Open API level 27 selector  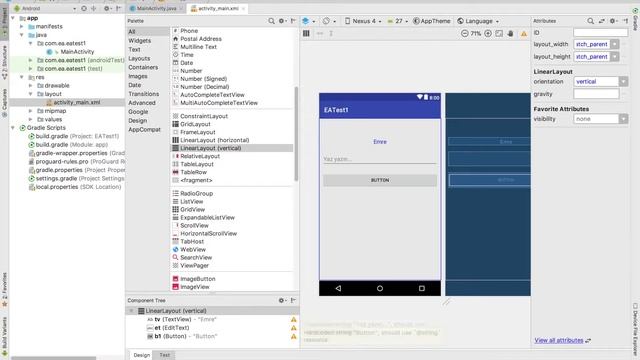(397, 21)
